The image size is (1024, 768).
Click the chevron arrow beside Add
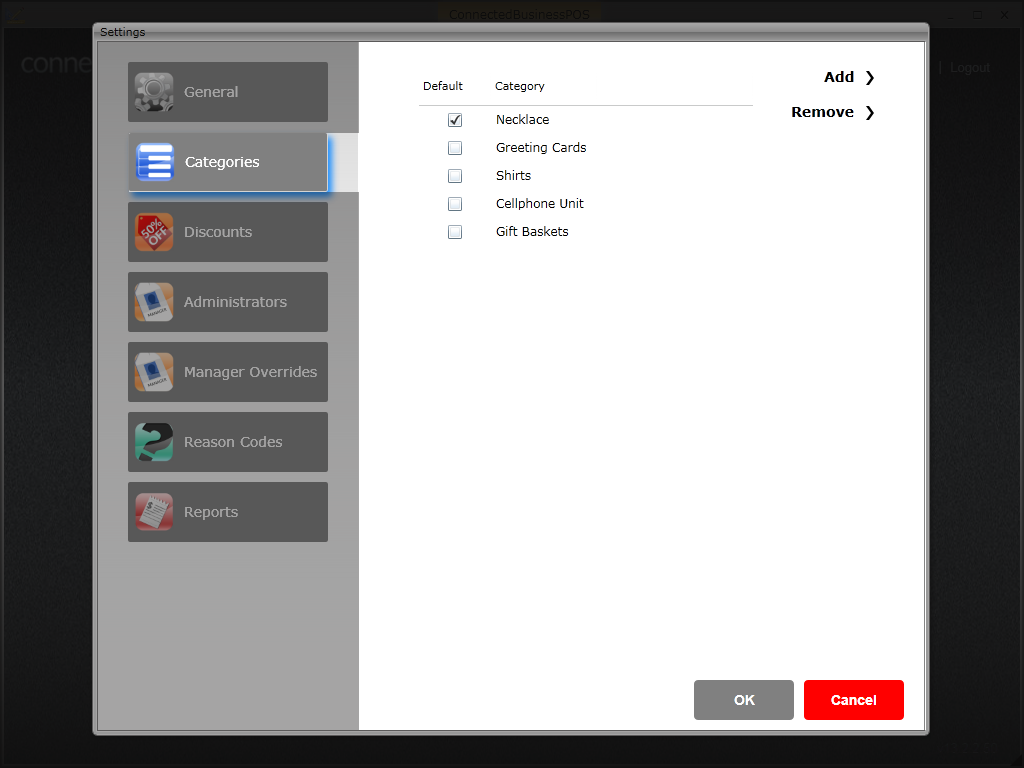[x=869, y=78]
